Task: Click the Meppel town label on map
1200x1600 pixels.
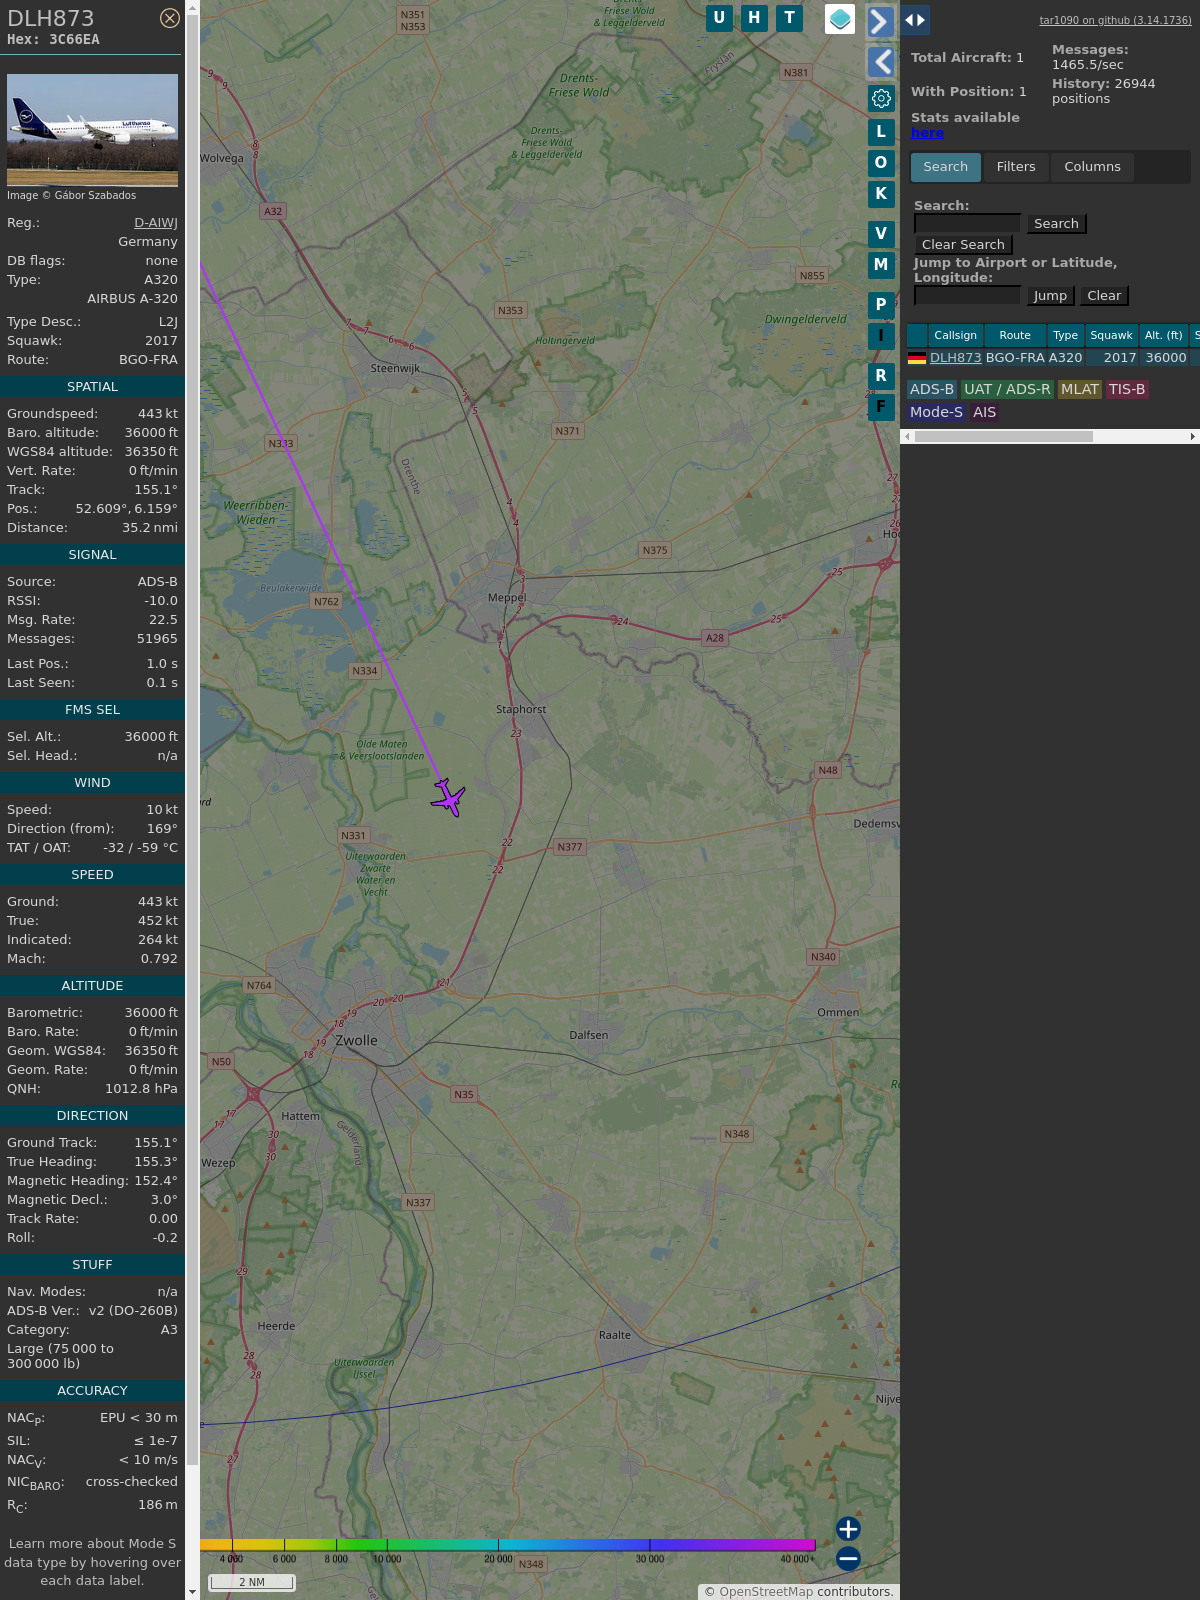Action: click(507, 598)
